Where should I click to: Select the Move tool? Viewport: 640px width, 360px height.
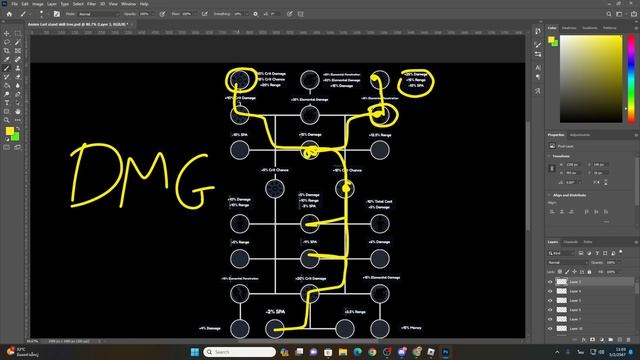click(x=7, y=33)
